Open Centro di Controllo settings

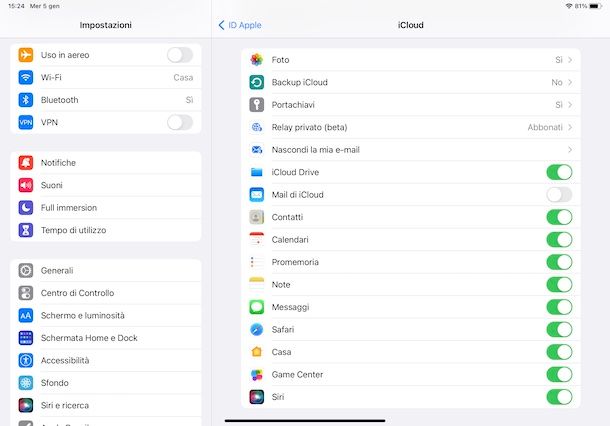106,293
